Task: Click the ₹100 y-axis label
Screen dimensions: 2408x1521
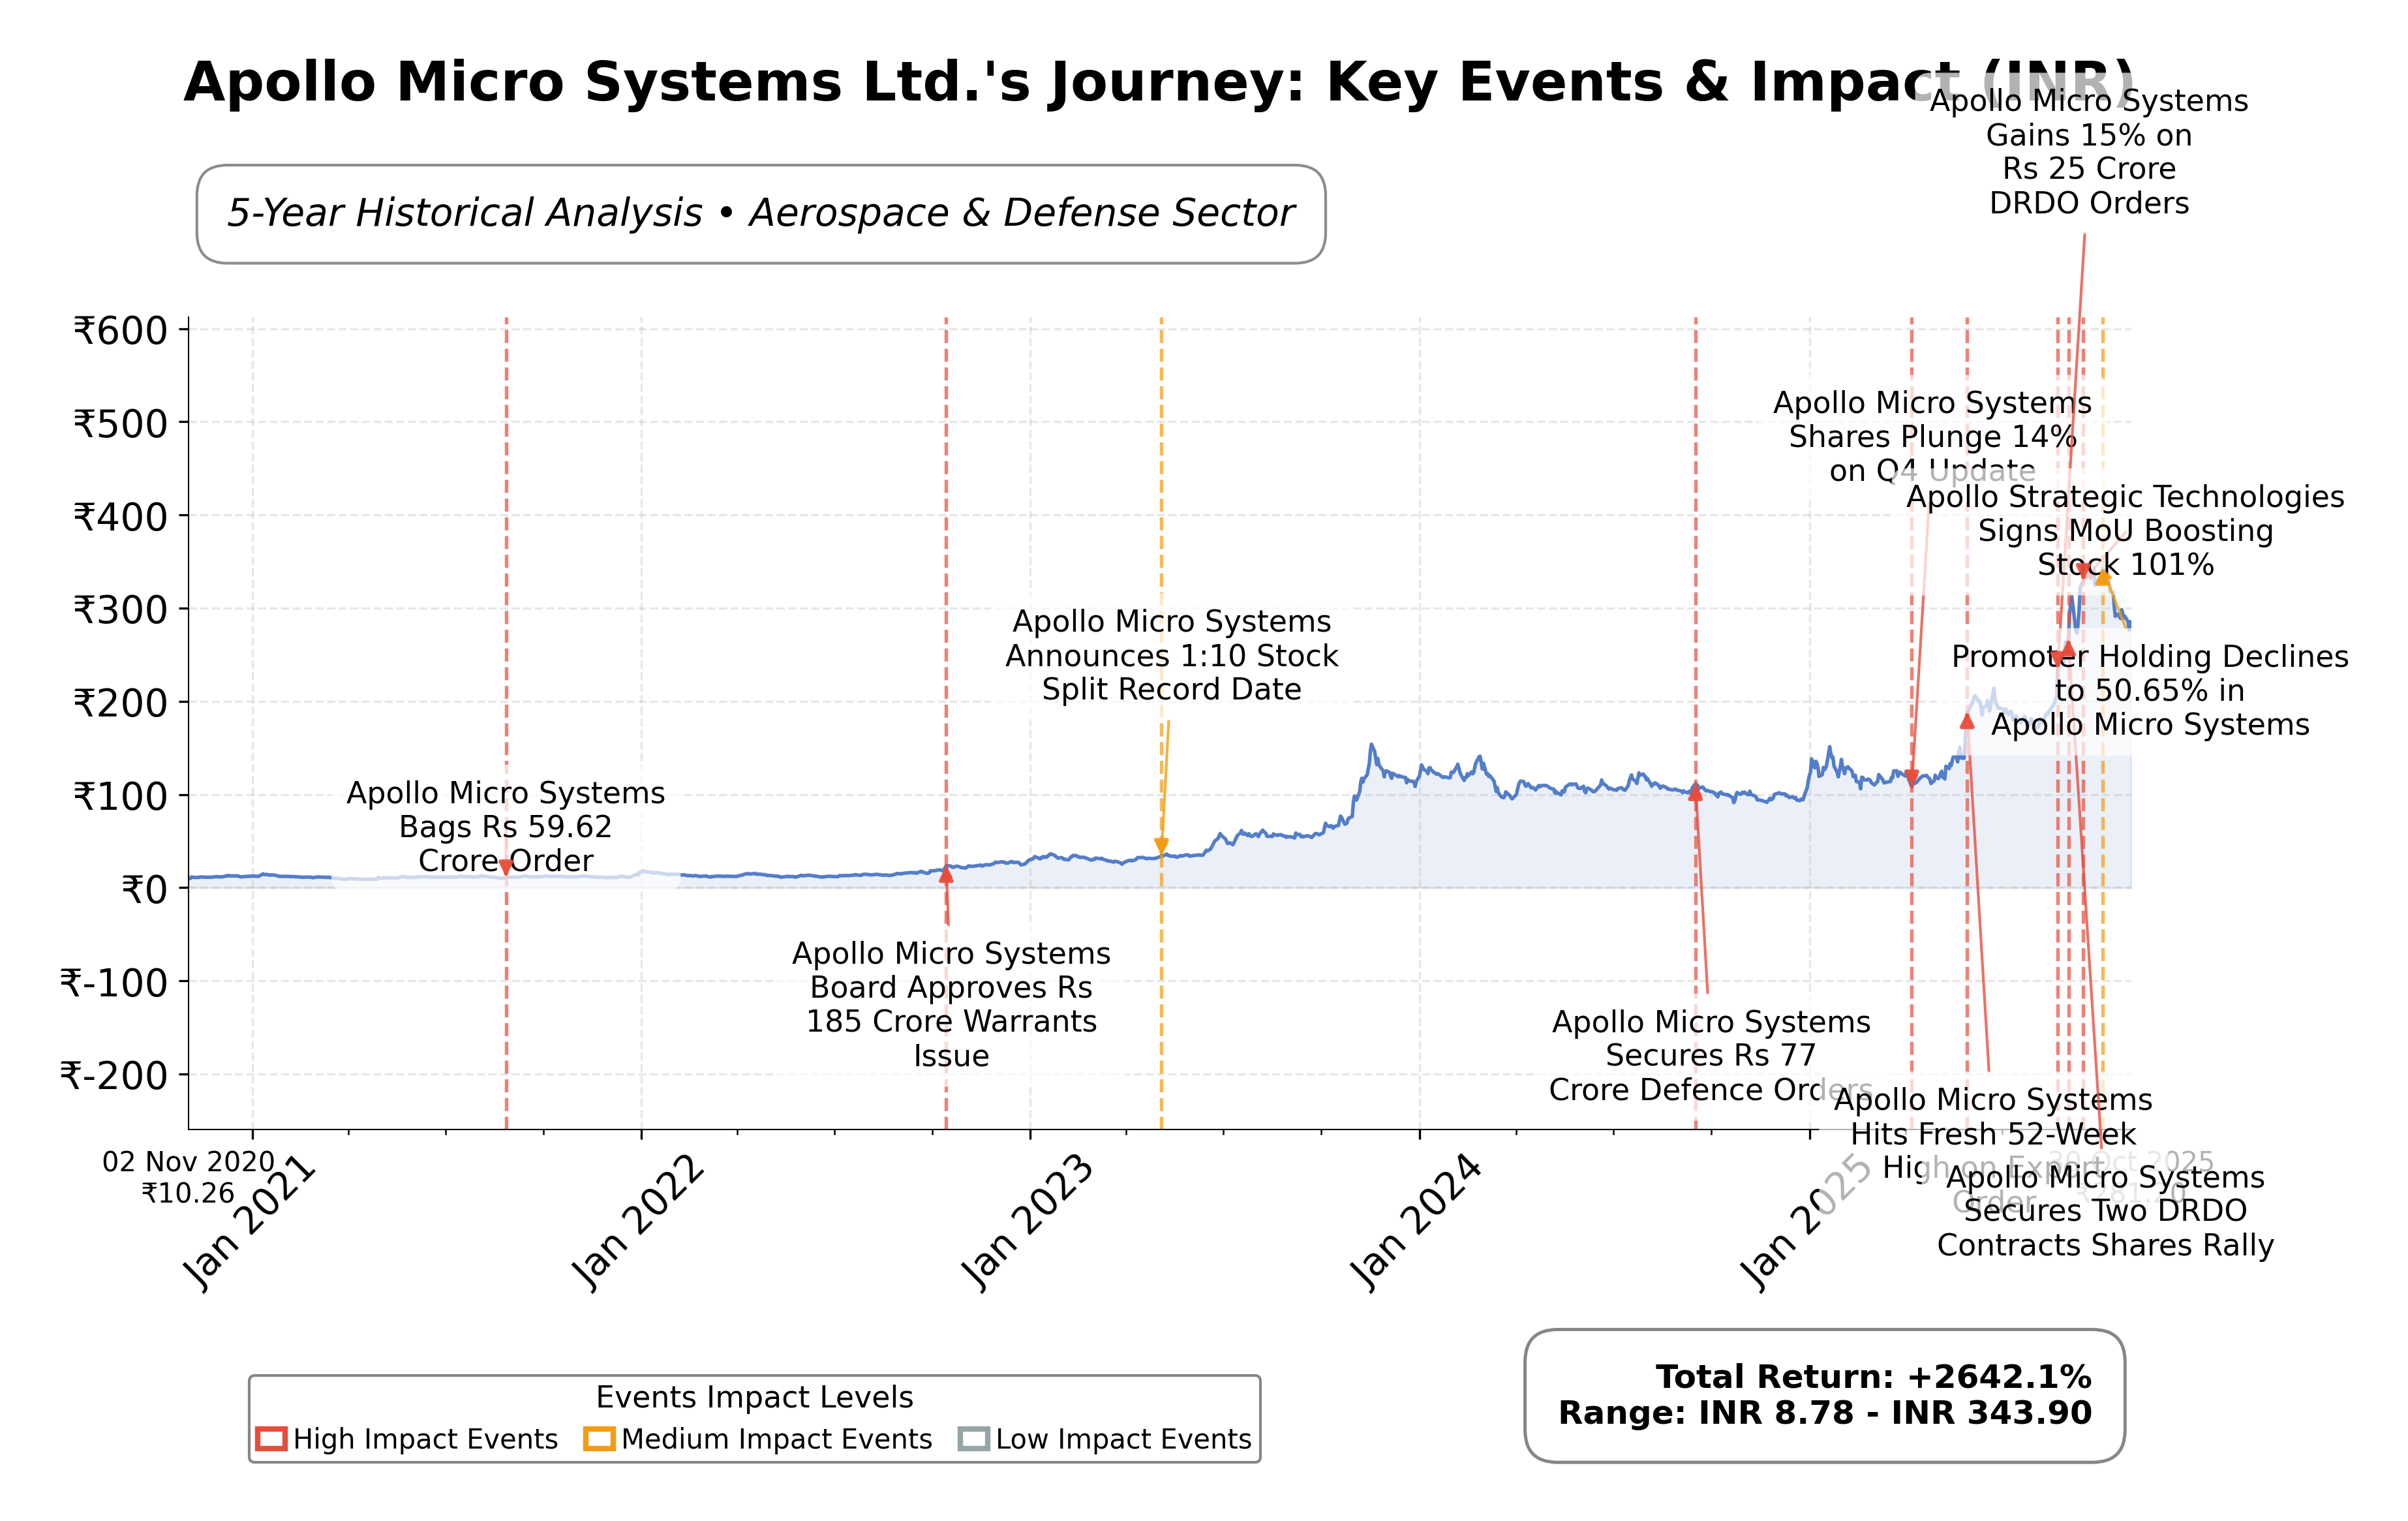Action: (120, 796)
